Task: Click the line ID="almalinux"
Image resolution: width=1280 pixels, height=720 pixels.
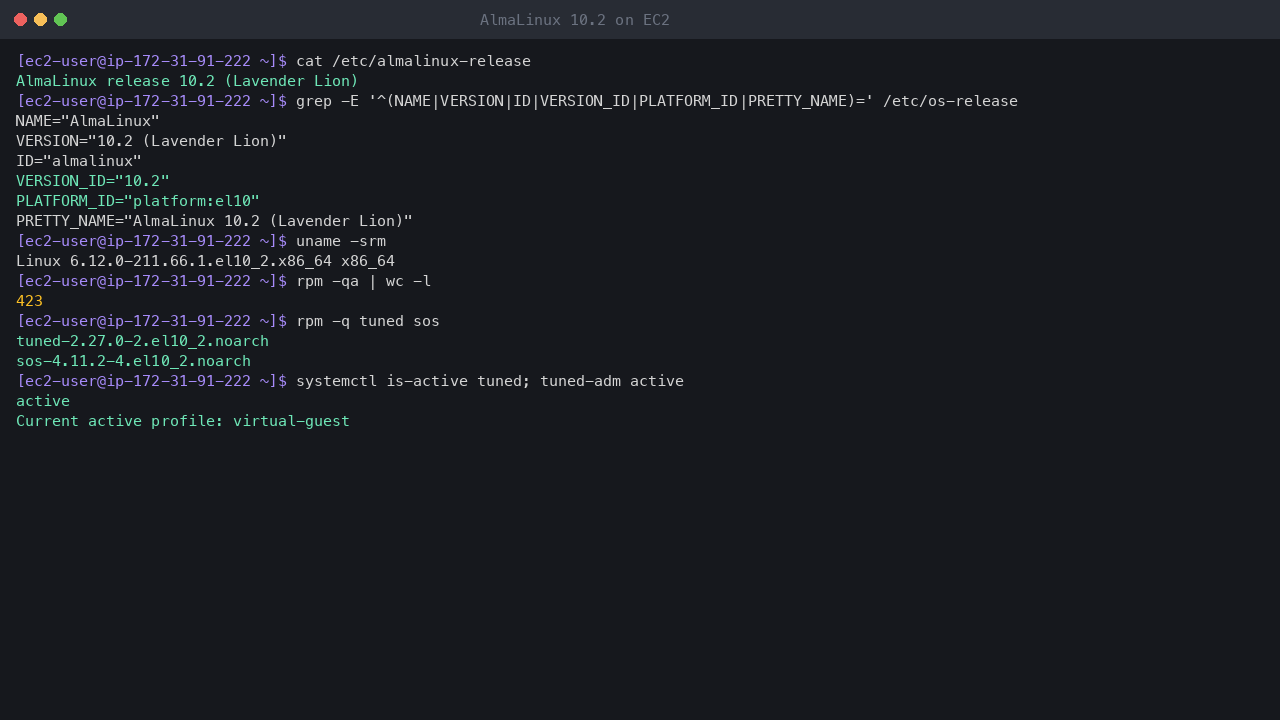Action: (x=79, y=161)
